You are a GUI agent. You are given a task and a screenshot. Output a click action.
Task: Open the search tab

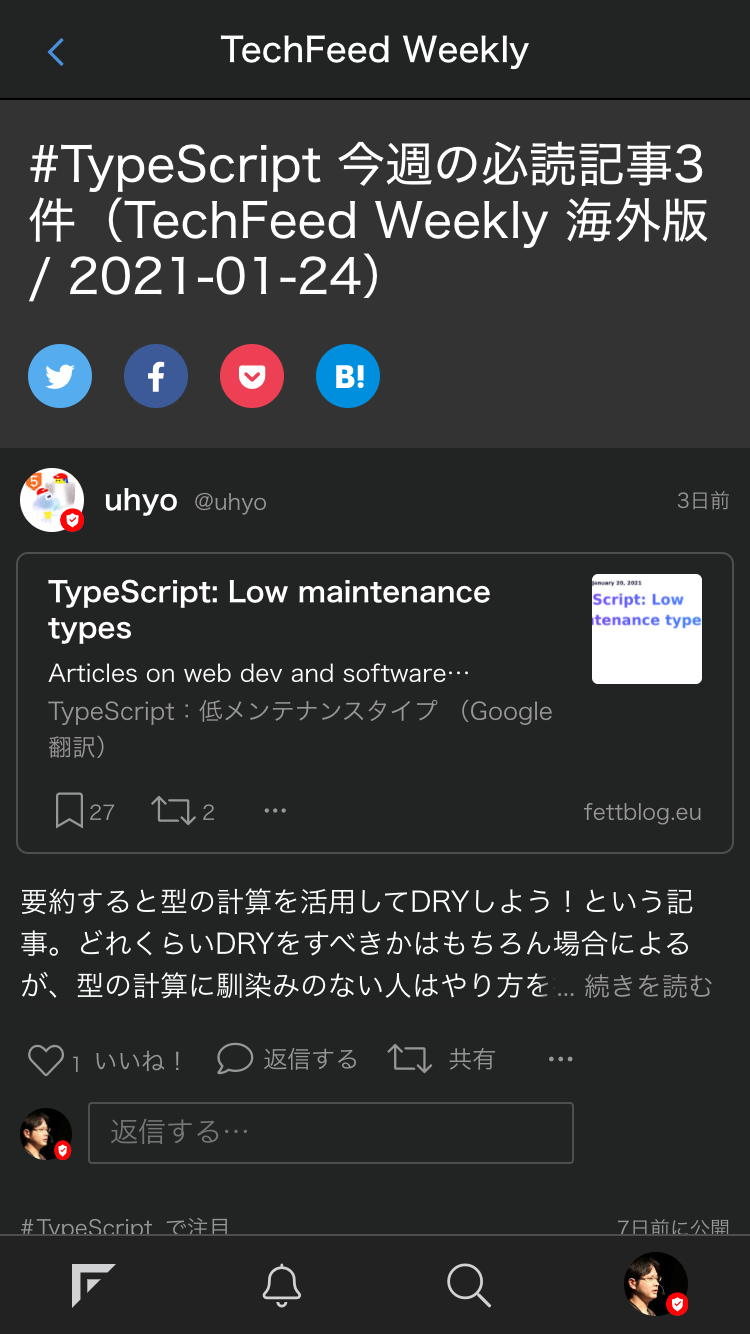coord(468,1285)
